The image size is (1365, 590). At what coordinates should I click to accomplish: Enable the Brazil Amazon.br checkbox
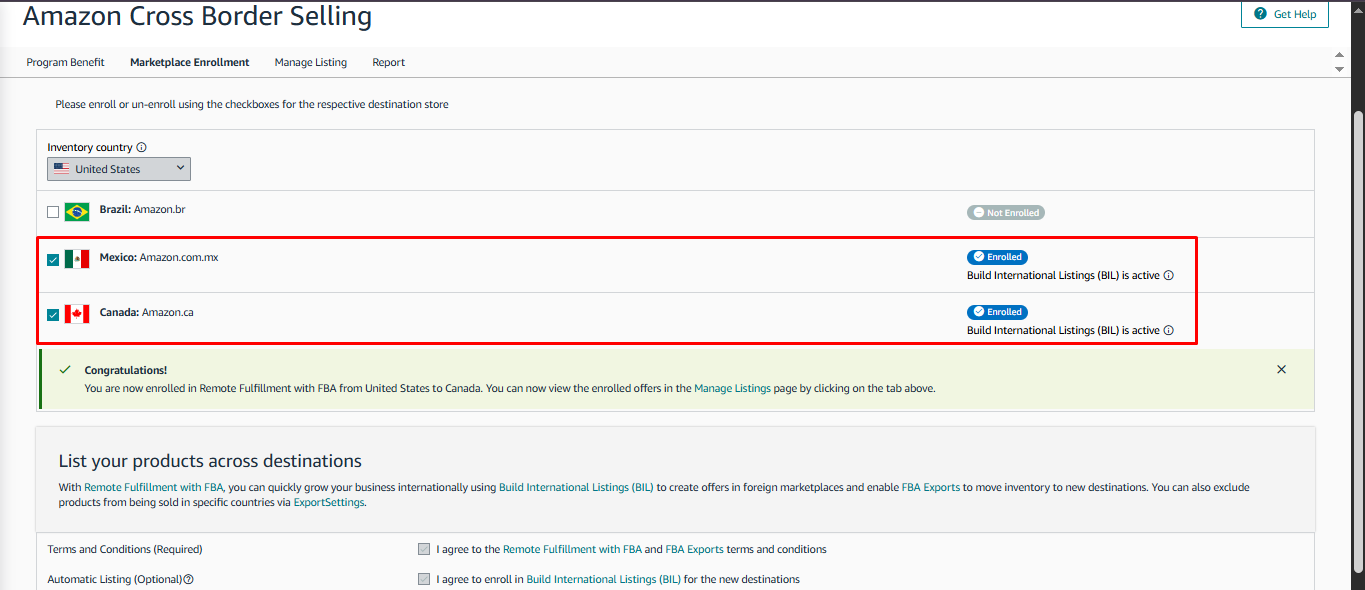pos(53,212)
